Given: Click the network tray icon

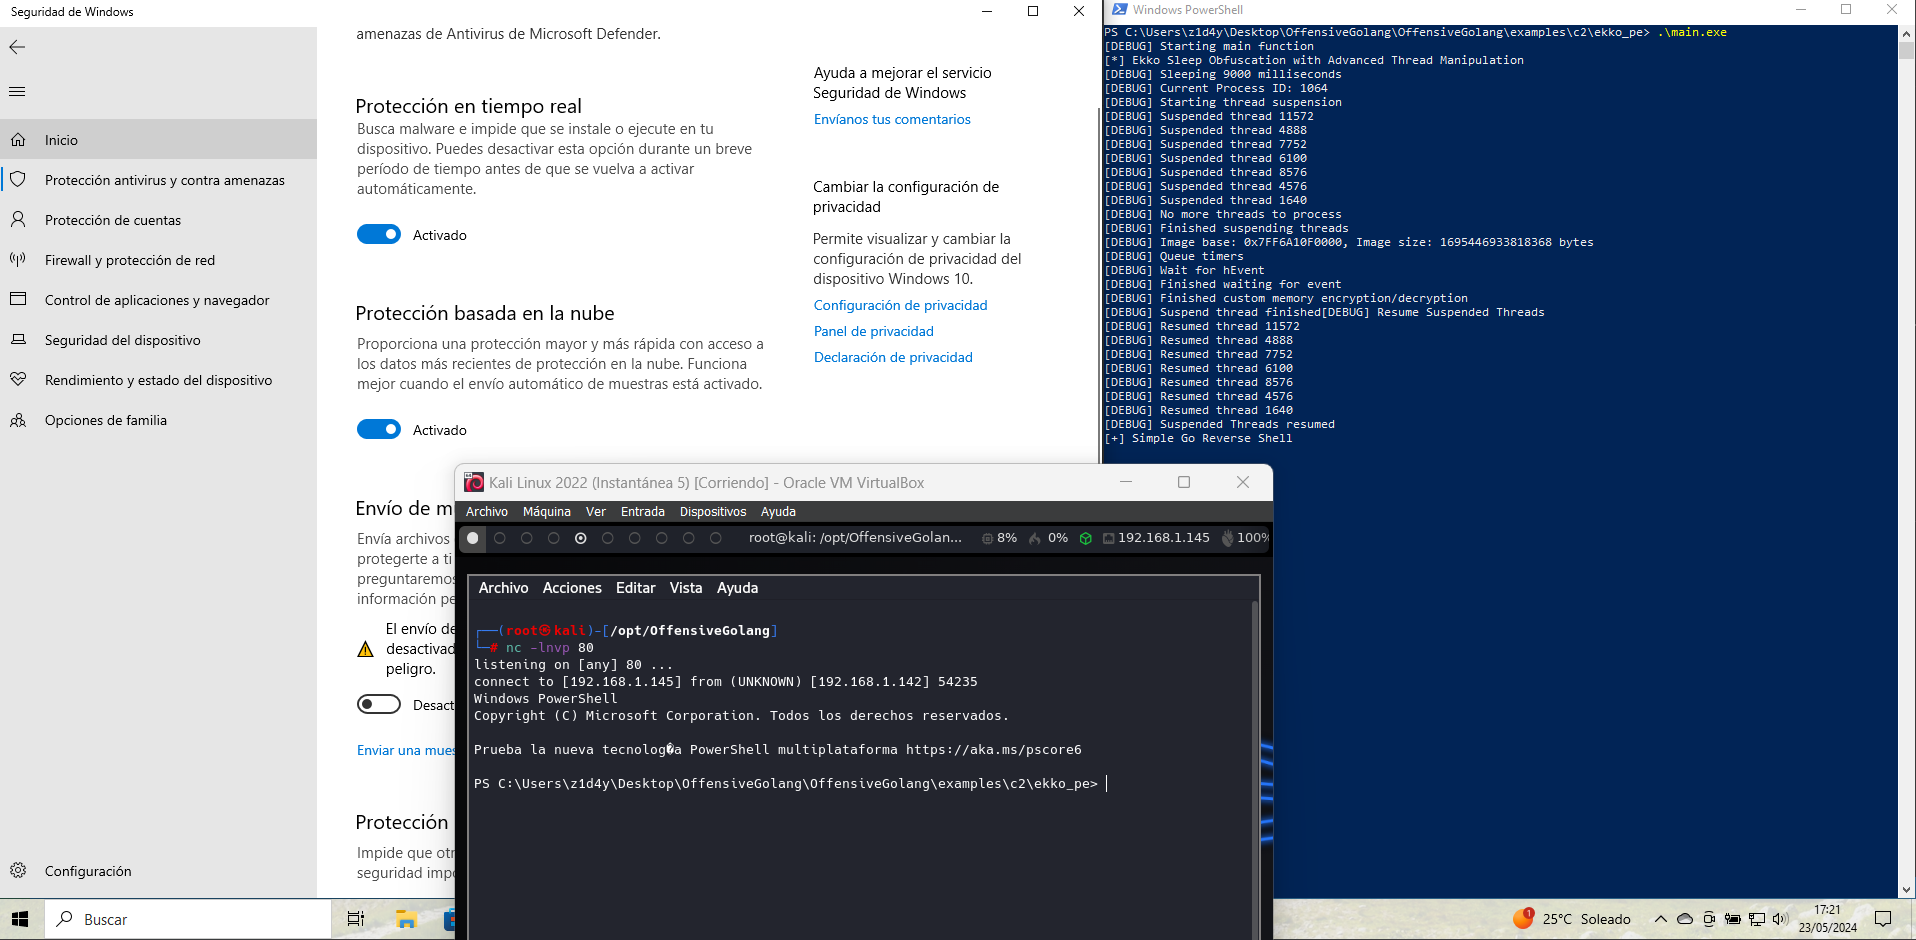Looking at the screenshot, I should 1757,919.
